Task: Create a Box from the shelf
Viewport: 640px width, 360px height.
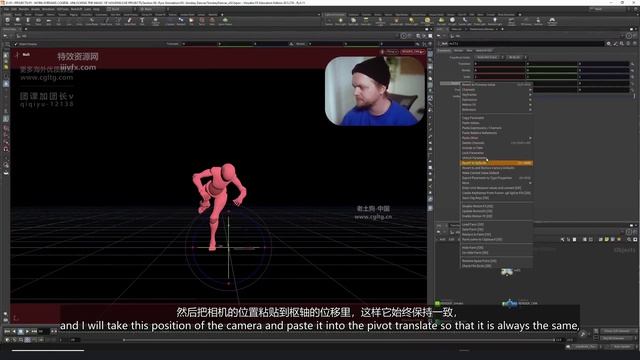Action: click(7, 21)
